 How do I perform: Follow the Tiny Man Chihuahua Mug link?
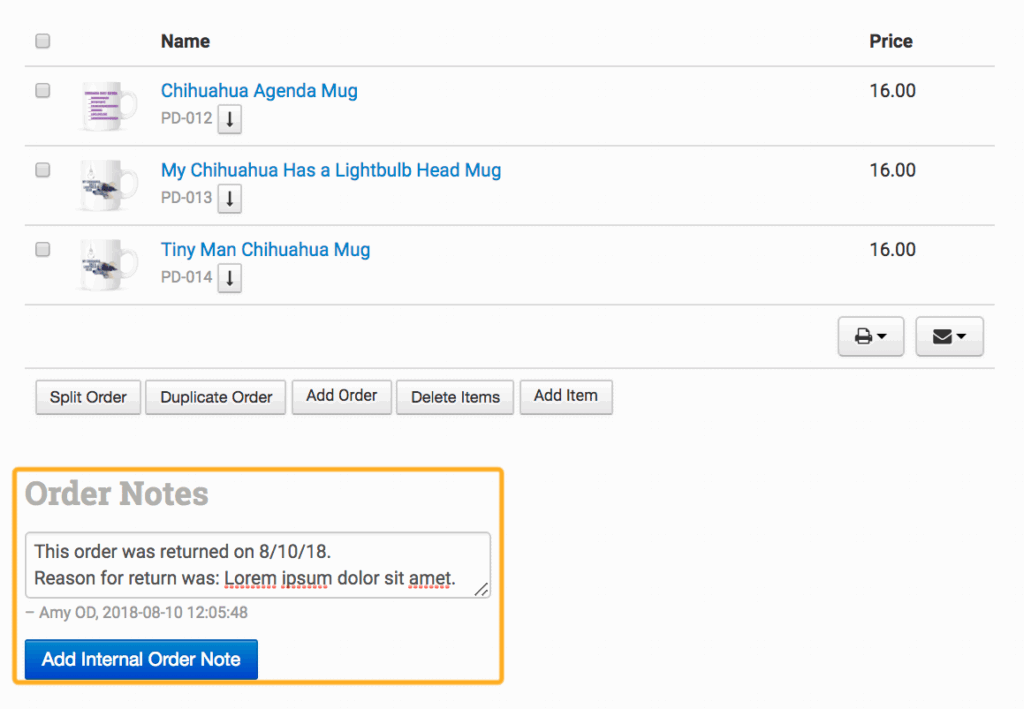265,249
